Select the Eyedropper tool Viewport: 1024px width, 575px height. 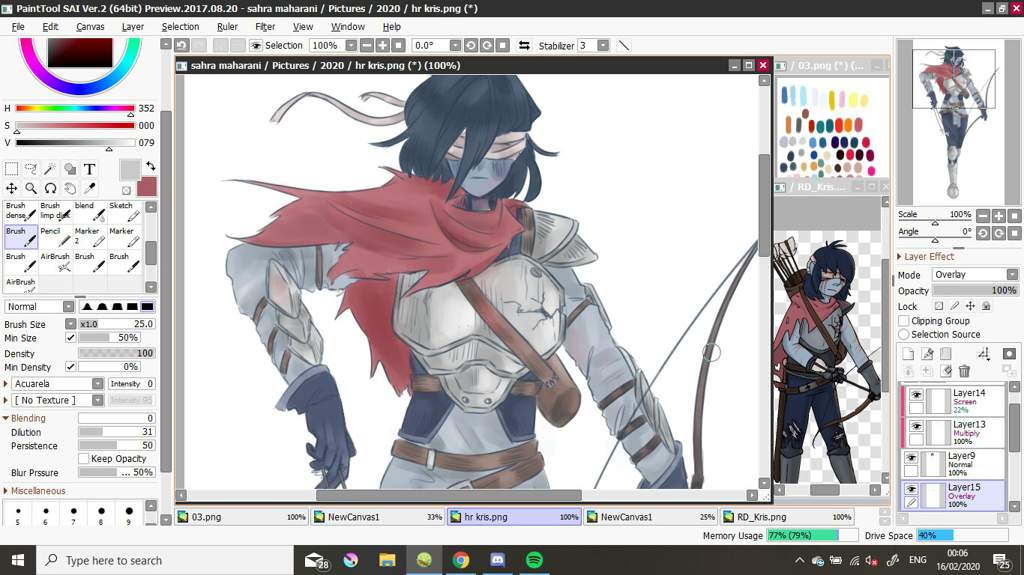(89, 188)
